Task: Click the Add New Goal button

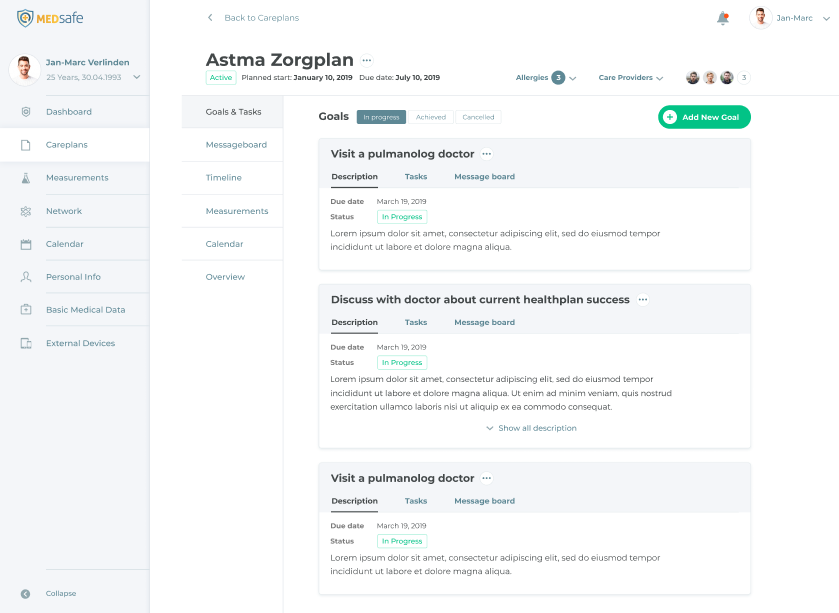Action: pos(704,117)
